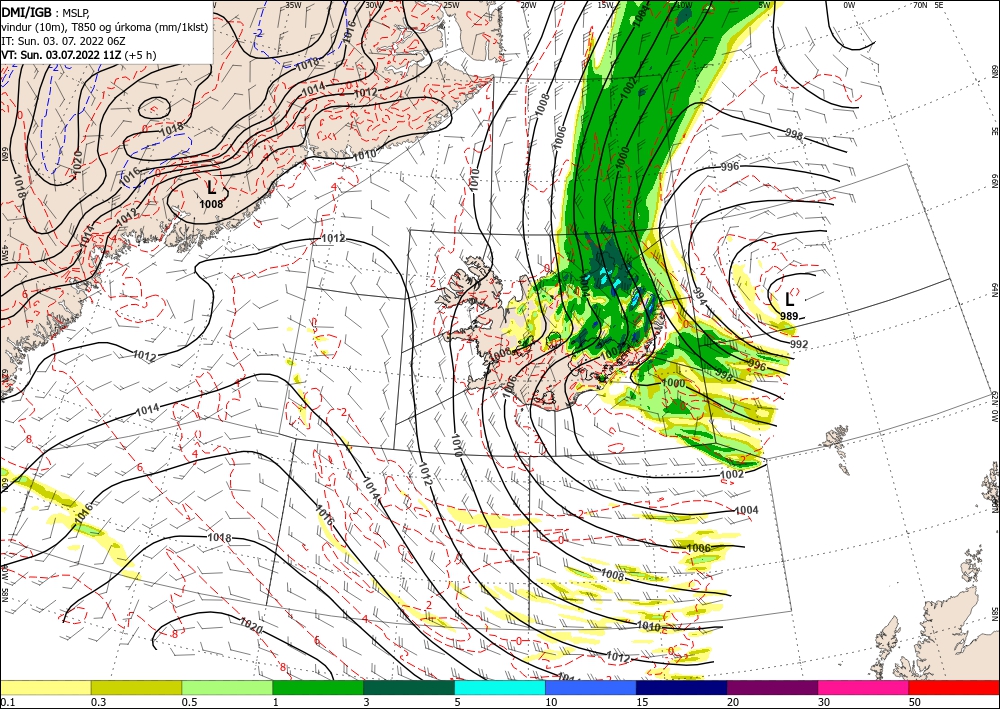
Task: Click the legend value 20
Action: (733, 702)
